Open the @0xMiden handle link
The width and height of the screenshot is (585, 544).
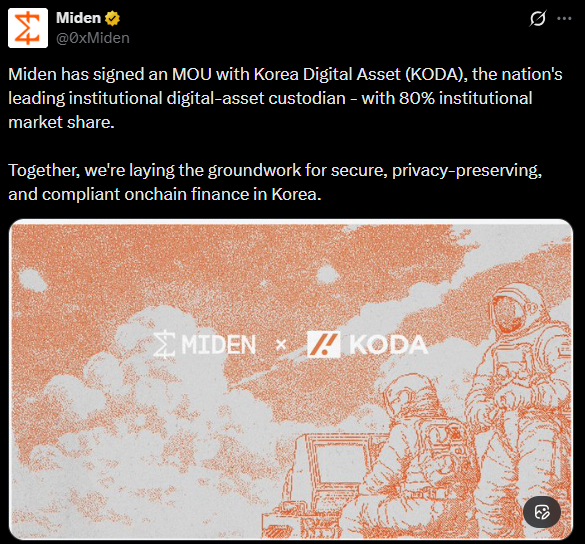pyautogui.click(x=93, y=38)
